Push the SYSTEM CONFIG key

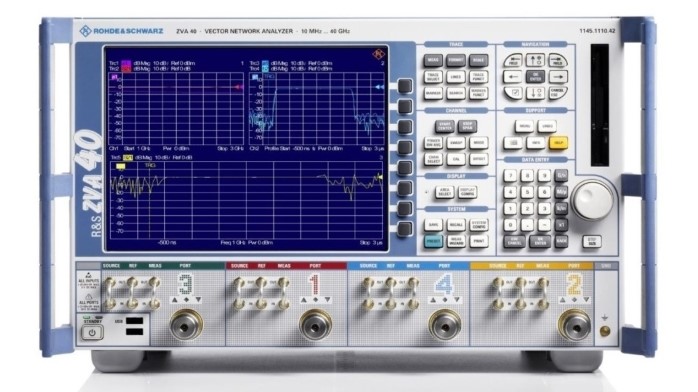click(479, 225)
